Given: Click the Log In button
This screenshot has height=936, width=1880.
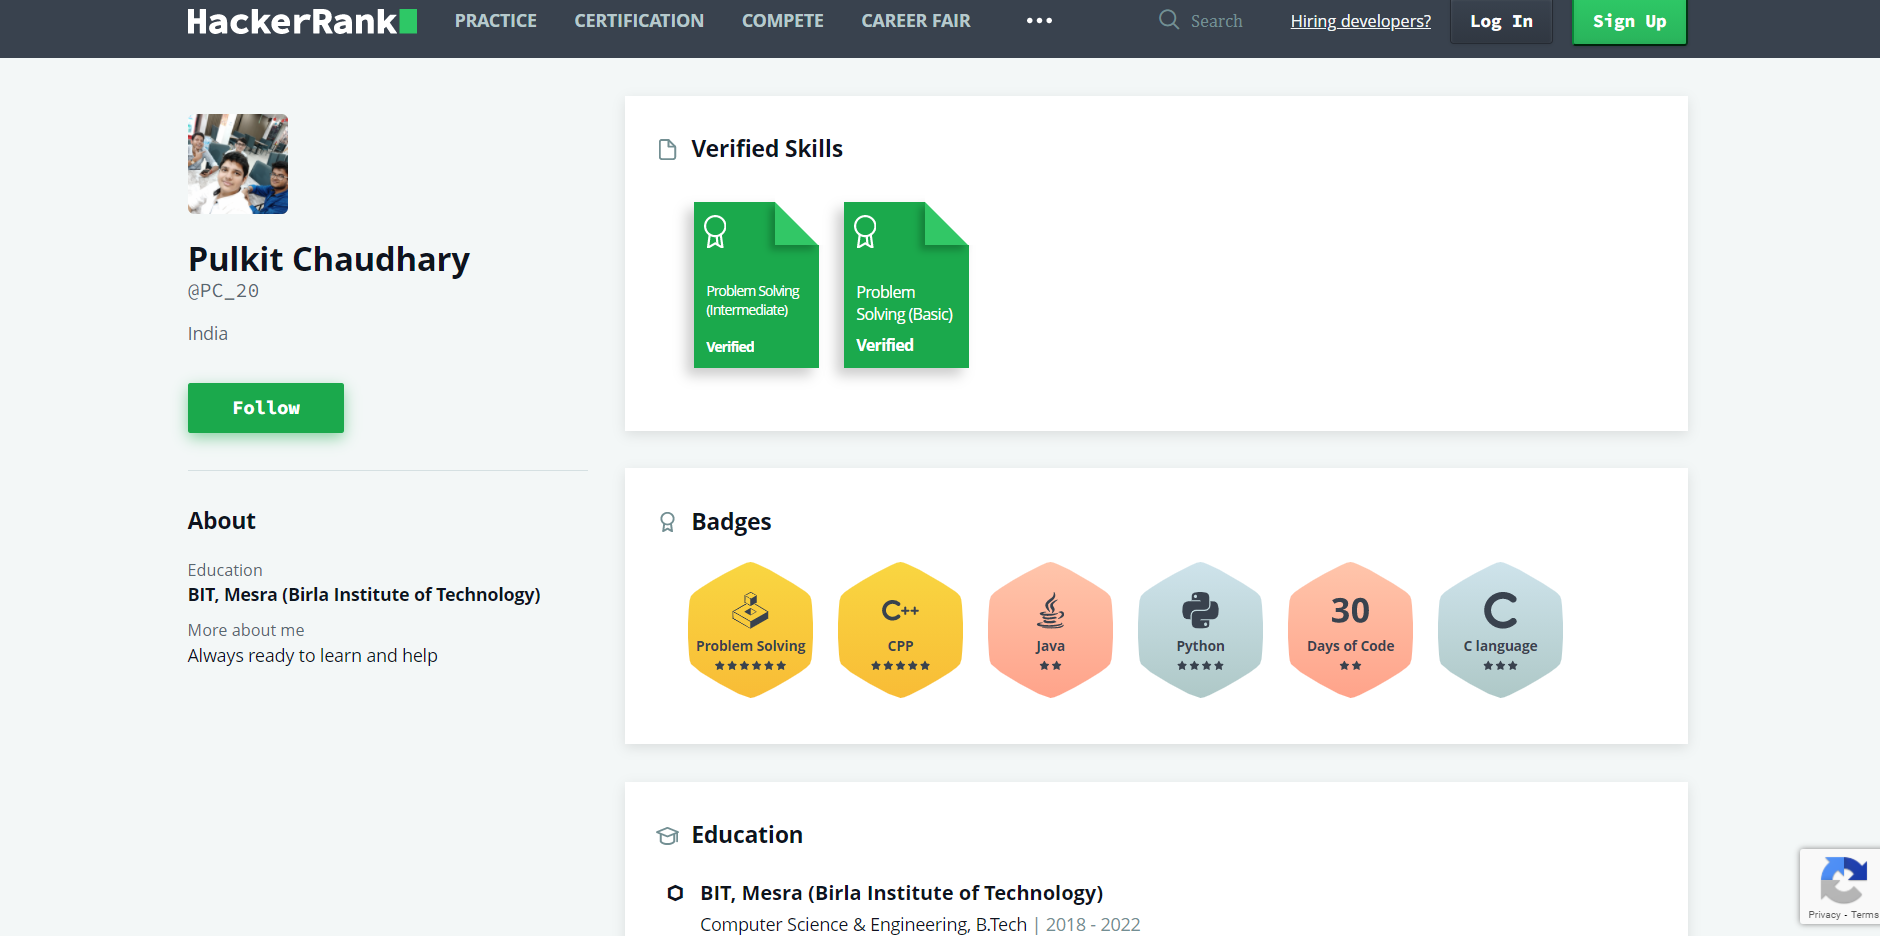Looking at the screenshot, I should tap(1501, 21).
